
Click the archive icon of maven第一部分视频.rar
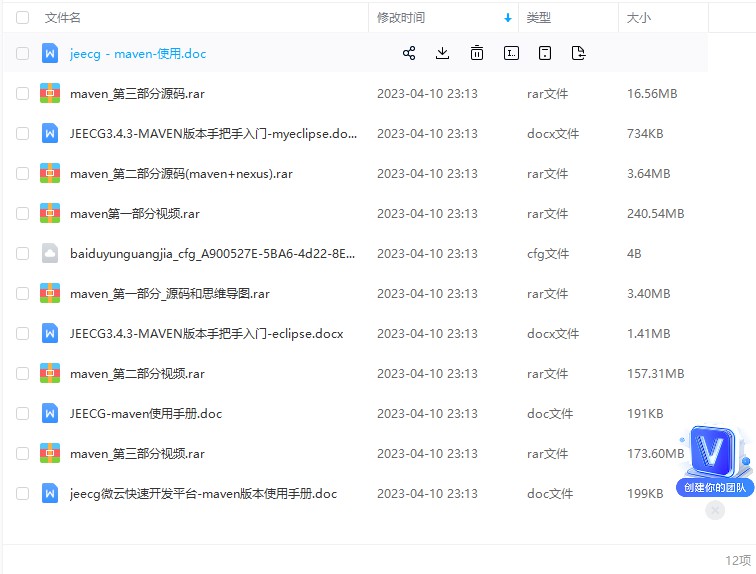pos(50,214)
